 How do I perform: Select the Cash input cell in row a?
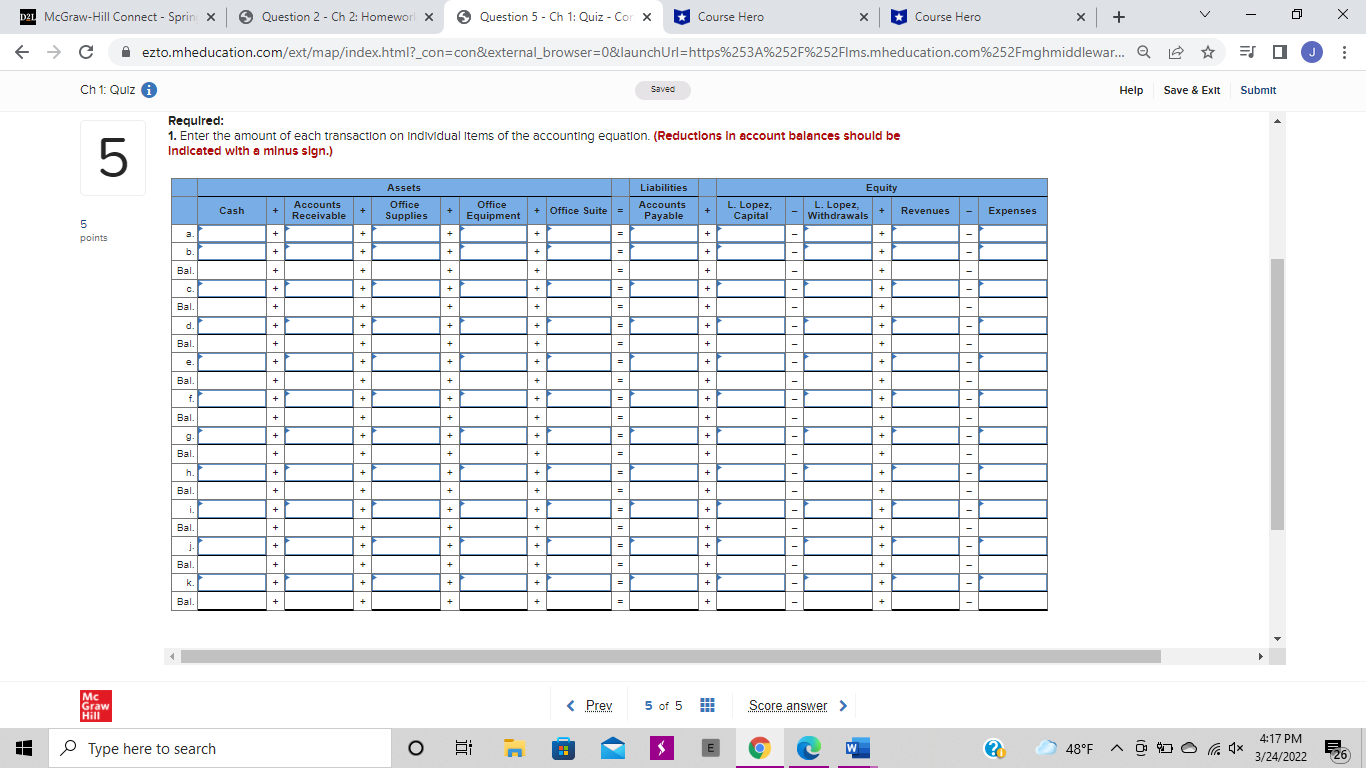click(x=232, y=233)
